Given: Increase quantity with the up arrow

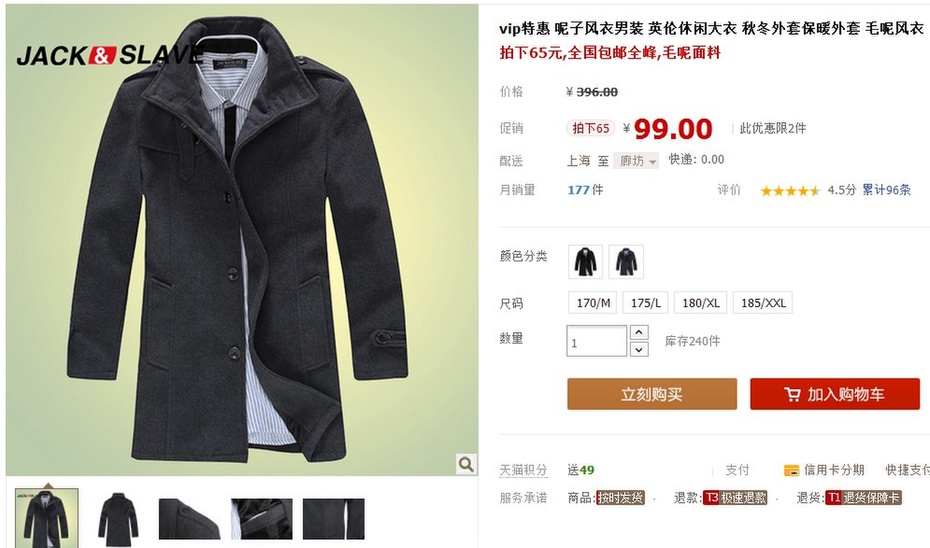Looking at the screenshot, I should 639,332.
